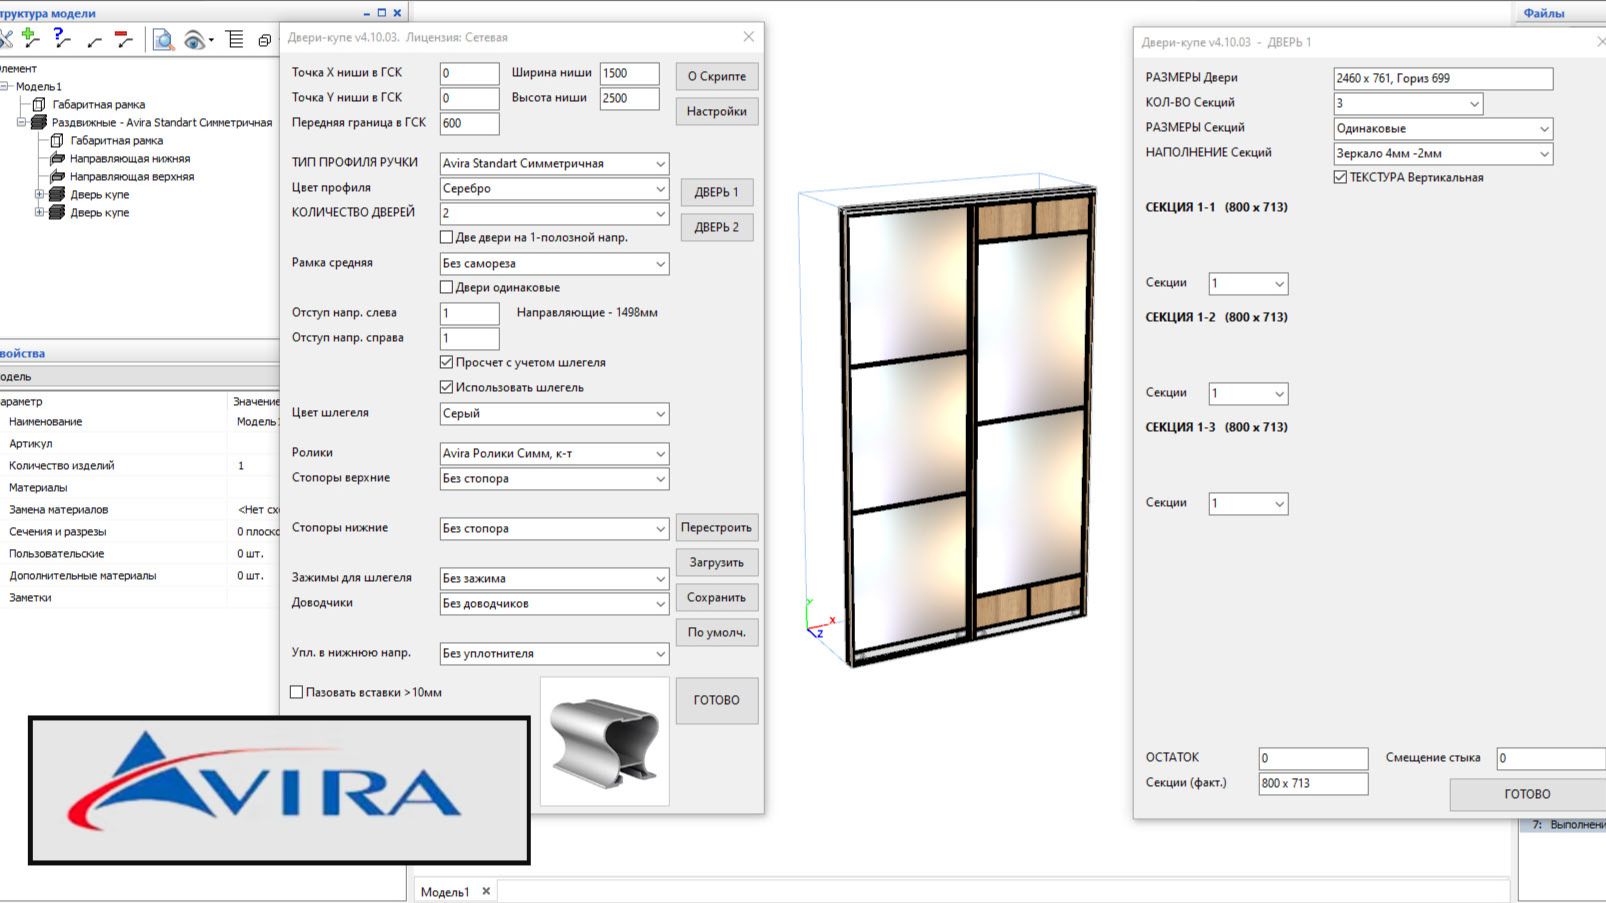
Task: Open the ТИП ПРОФИЛЯ РУЧКИ dropdown
Action: click(554, 163)
